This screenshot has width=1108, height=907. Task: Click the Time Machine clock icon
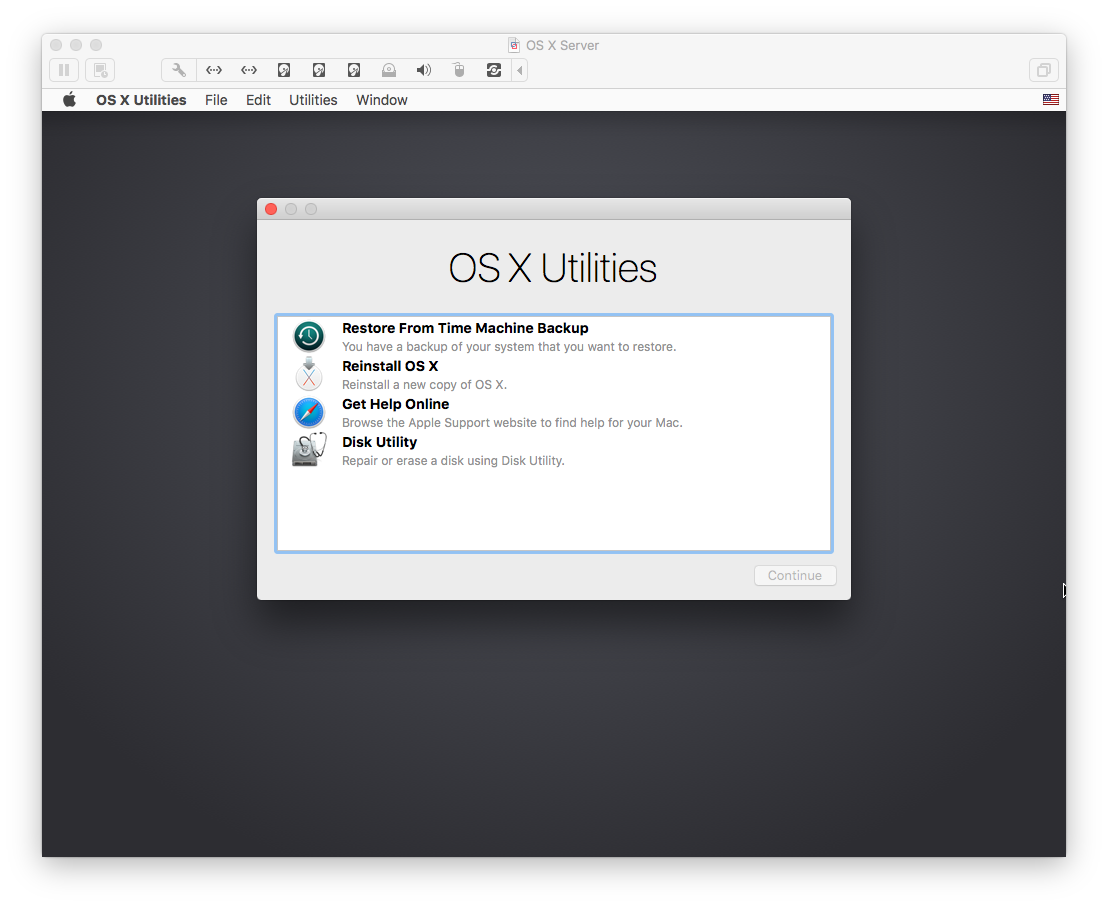309,336
